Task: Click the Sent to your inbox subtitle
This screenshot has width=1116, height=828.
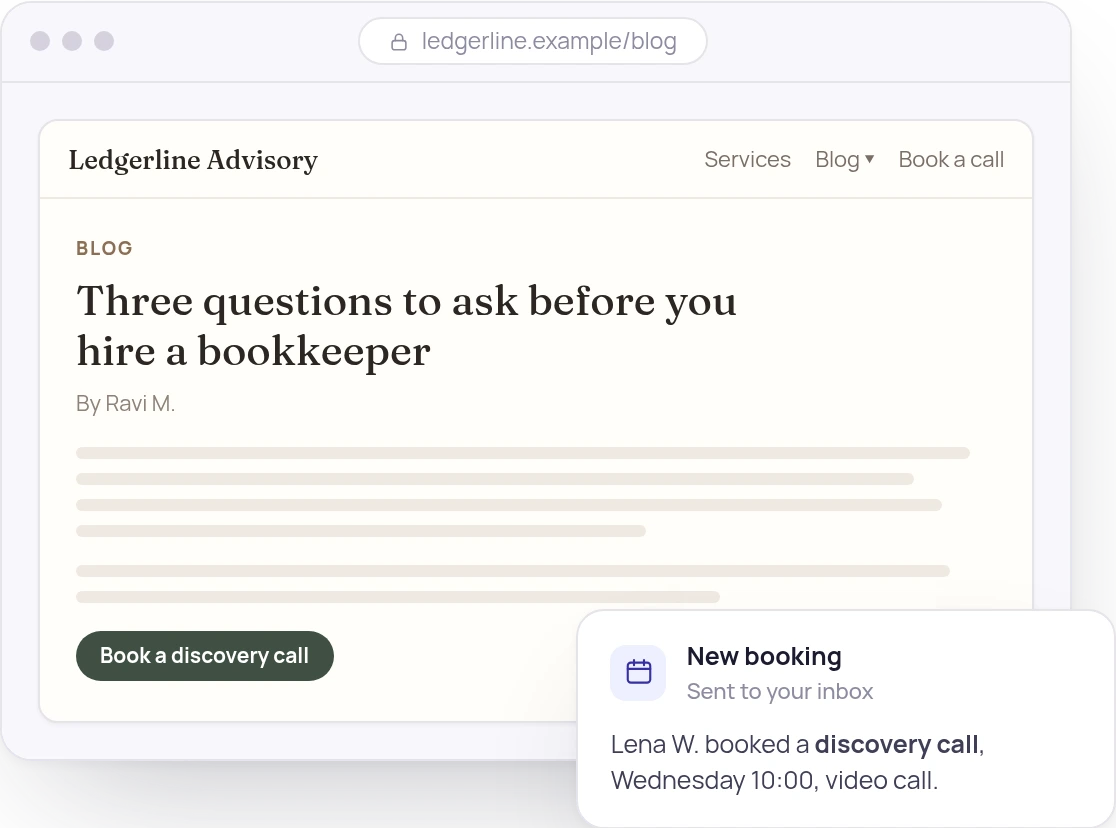Action: coord(779,691)
